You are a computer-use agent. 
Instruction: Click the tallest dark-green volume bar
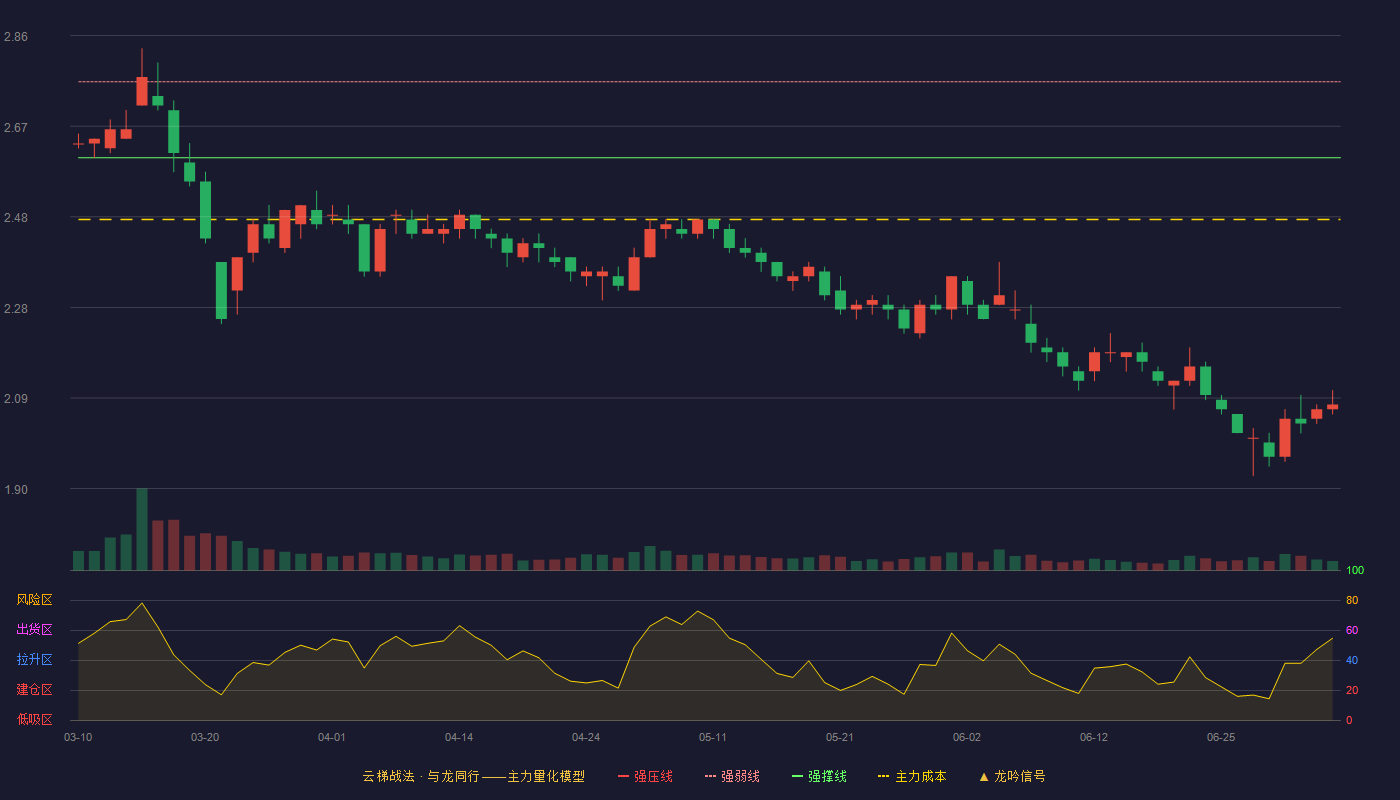[142, 529]
